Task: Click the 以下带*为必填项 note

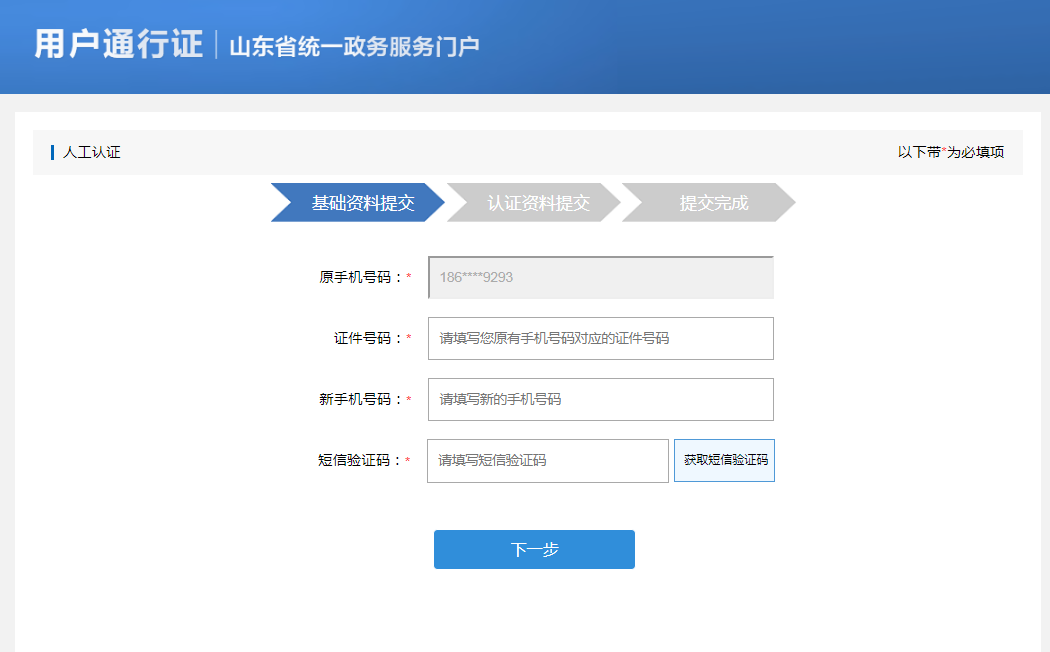Action: [x=951, y=152]
